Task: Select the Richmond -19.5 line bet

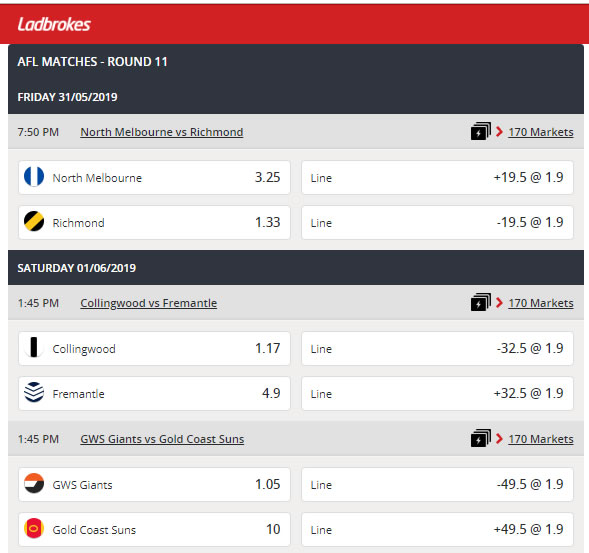Action: point(438,222)
